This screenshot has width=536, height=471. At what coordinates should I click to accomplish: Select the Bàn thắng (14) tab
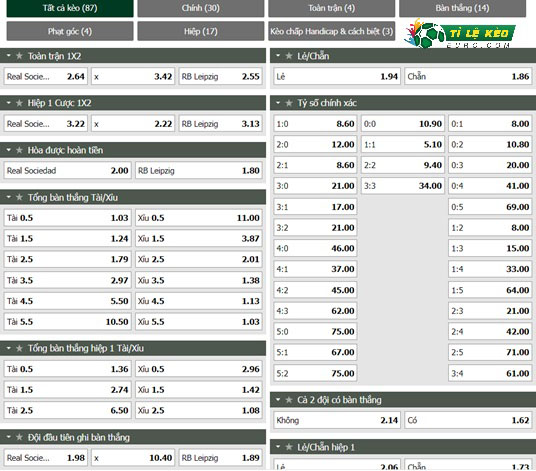coord(462,8)
